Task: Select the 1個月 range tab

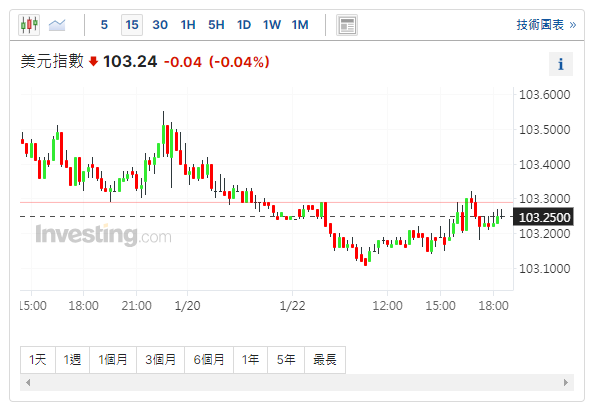Action: tap(113, 359)
